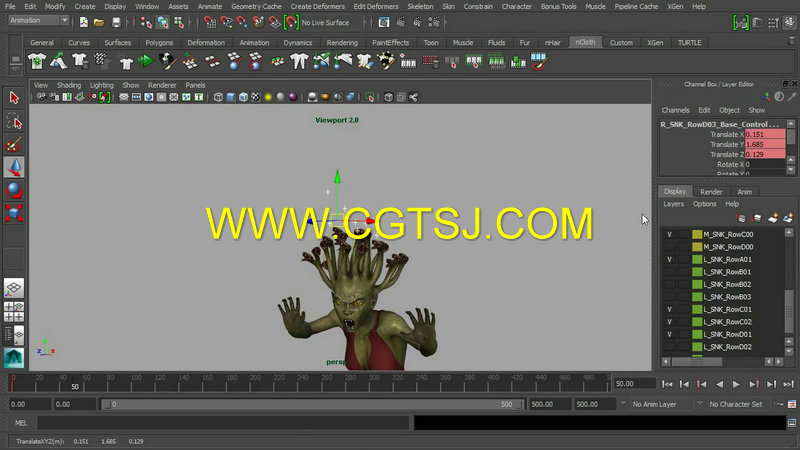This screenshot has width=800, height=450.
Task: Click the textured checker icon in viewport
Action: [256, 97]
